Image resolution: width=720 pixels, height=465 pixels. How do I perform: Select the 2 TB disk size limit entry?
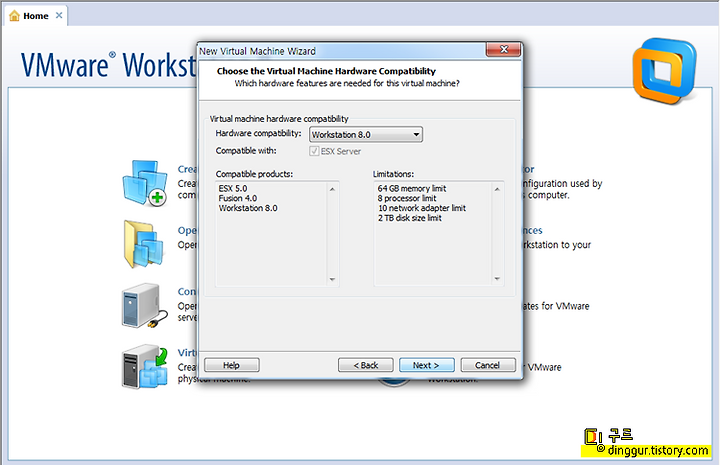[x=410, y=218]
